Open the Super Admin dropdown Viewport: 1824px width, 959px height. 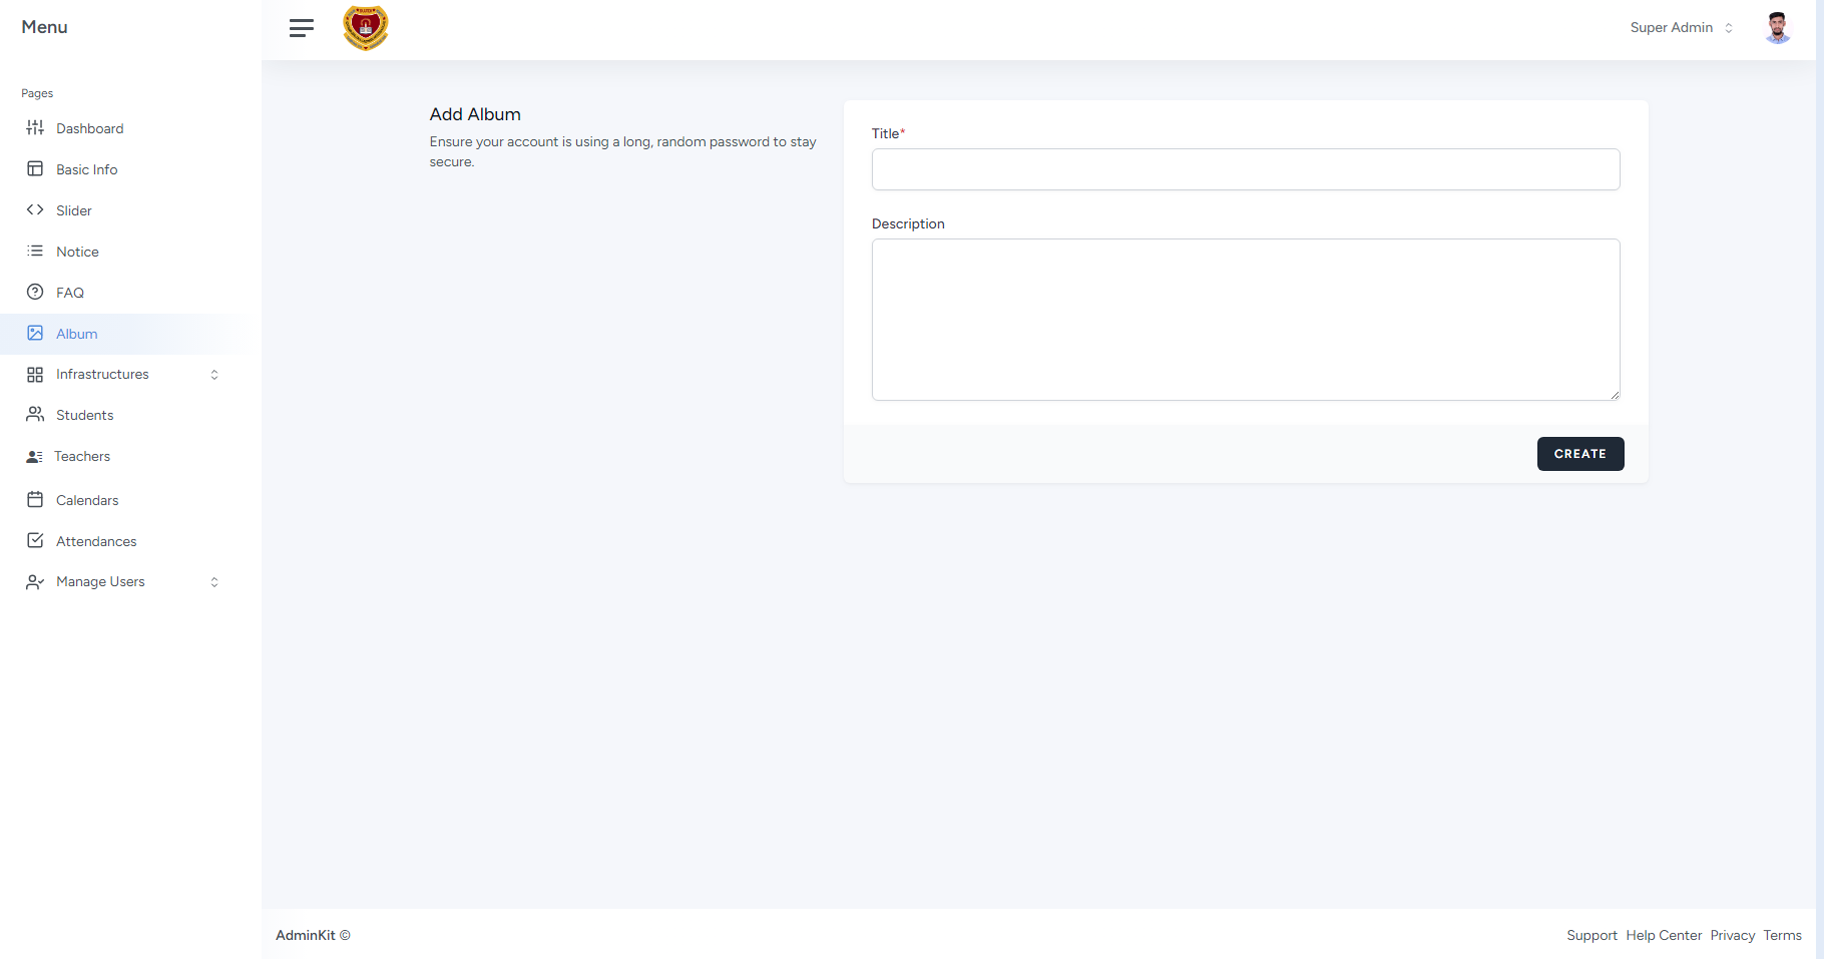[x=1681, y=28]
